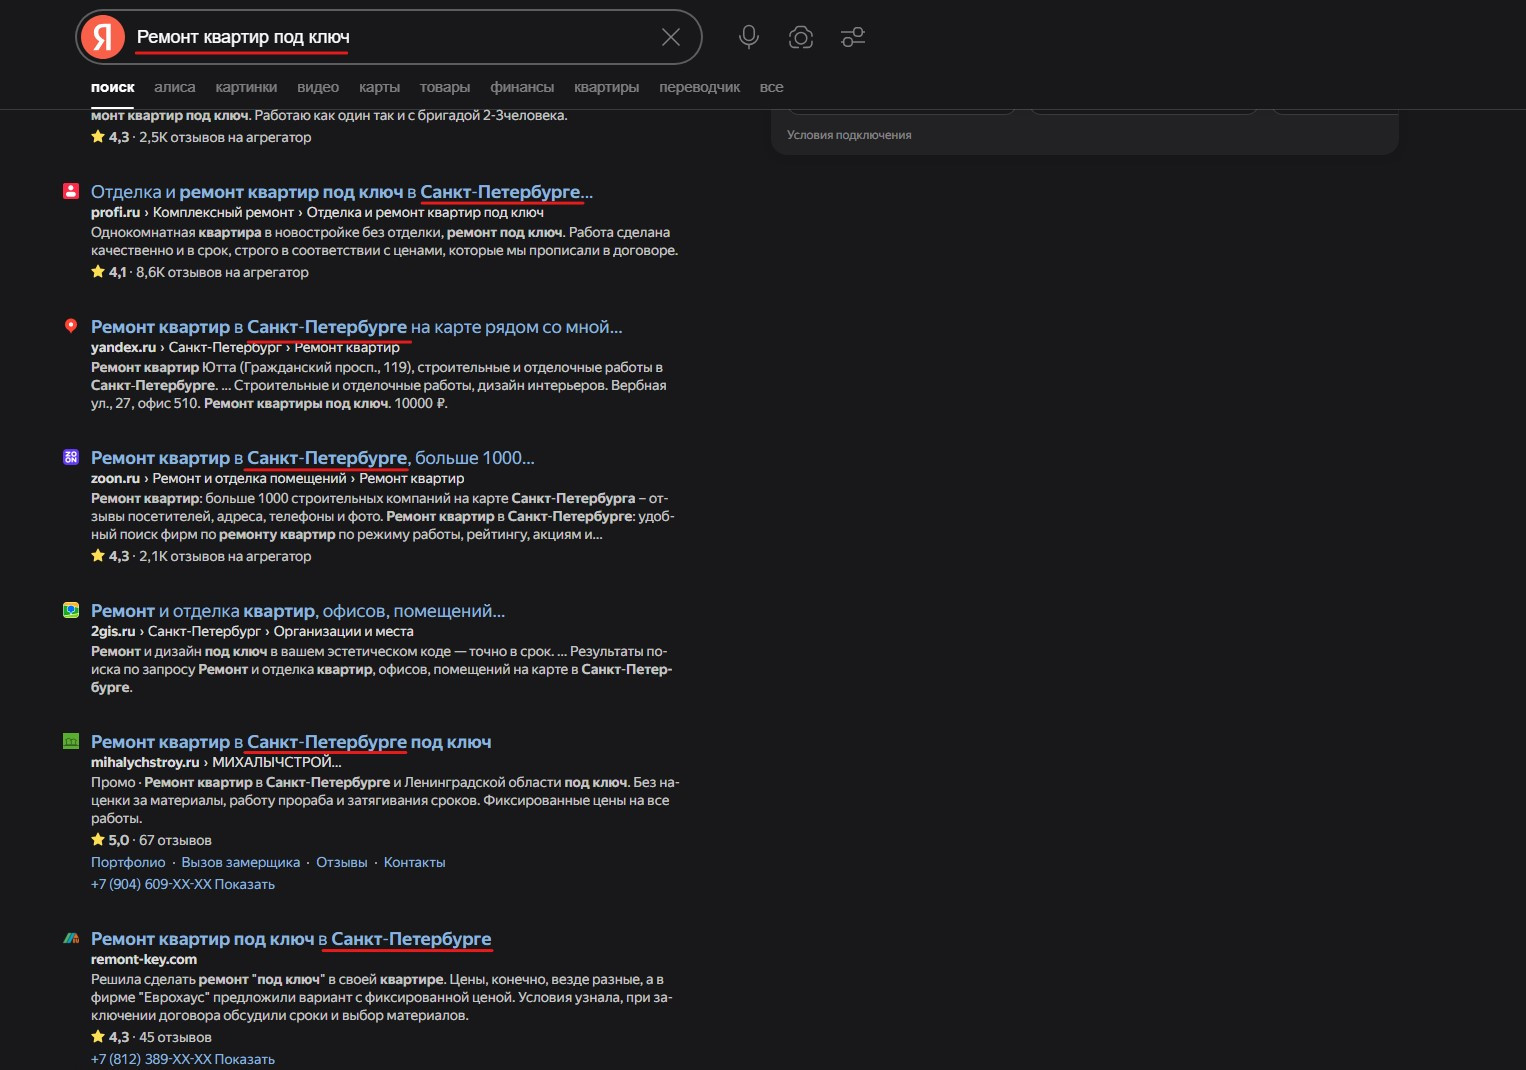The image size is (1526, 1070).
Task: Show the +7 (904) 609 phone number
Action: pos(183,884)
